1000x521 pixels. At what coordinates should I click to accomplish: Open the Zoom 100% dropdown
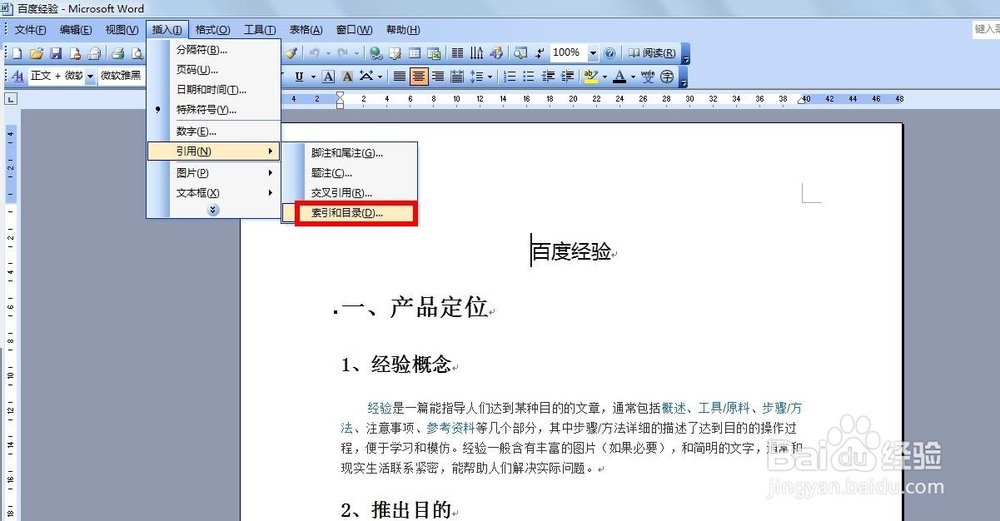point(593,53)
